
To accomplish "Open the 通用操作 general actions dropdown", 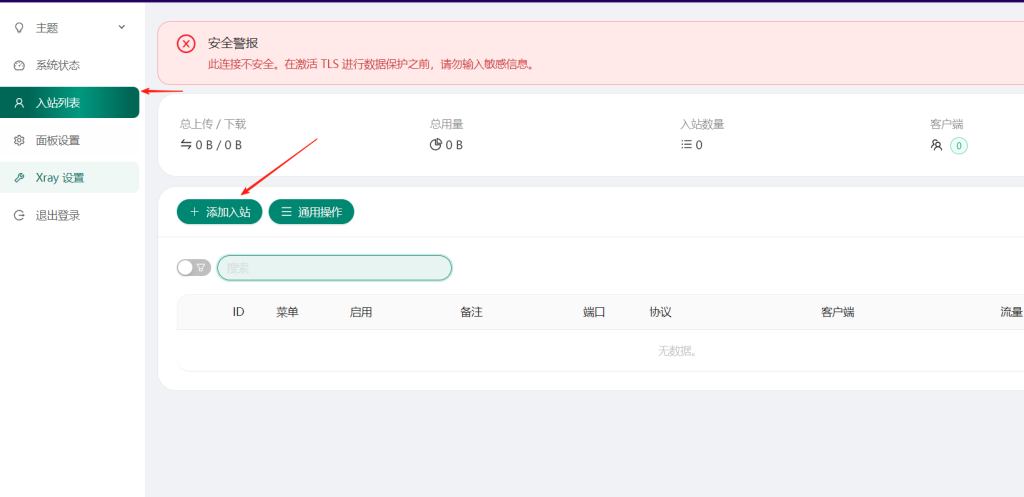I will point(311,212).
